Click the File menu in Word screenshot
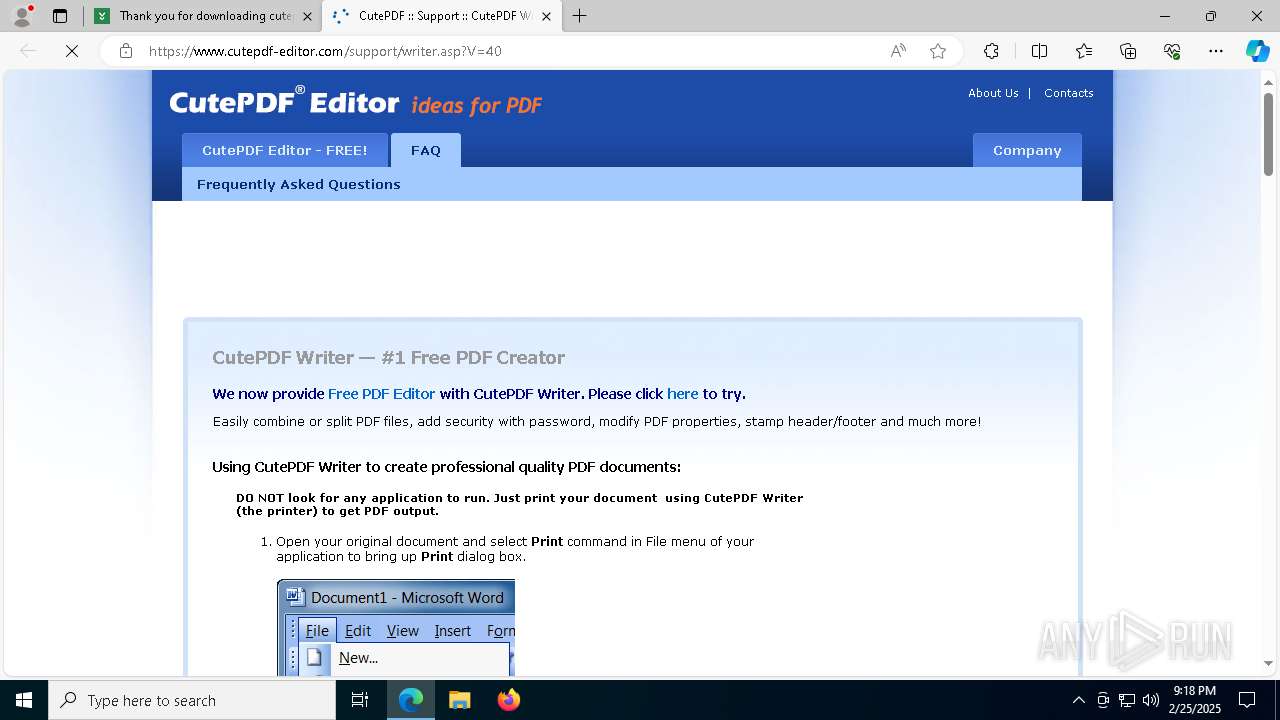Screen dimensions: 1280x720 317,631
